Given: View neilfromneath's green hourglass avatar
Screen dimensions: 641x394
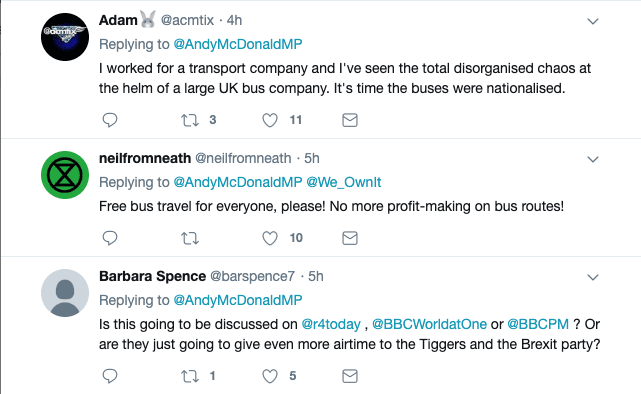Looking at the screenshot, I should [65, 175].
